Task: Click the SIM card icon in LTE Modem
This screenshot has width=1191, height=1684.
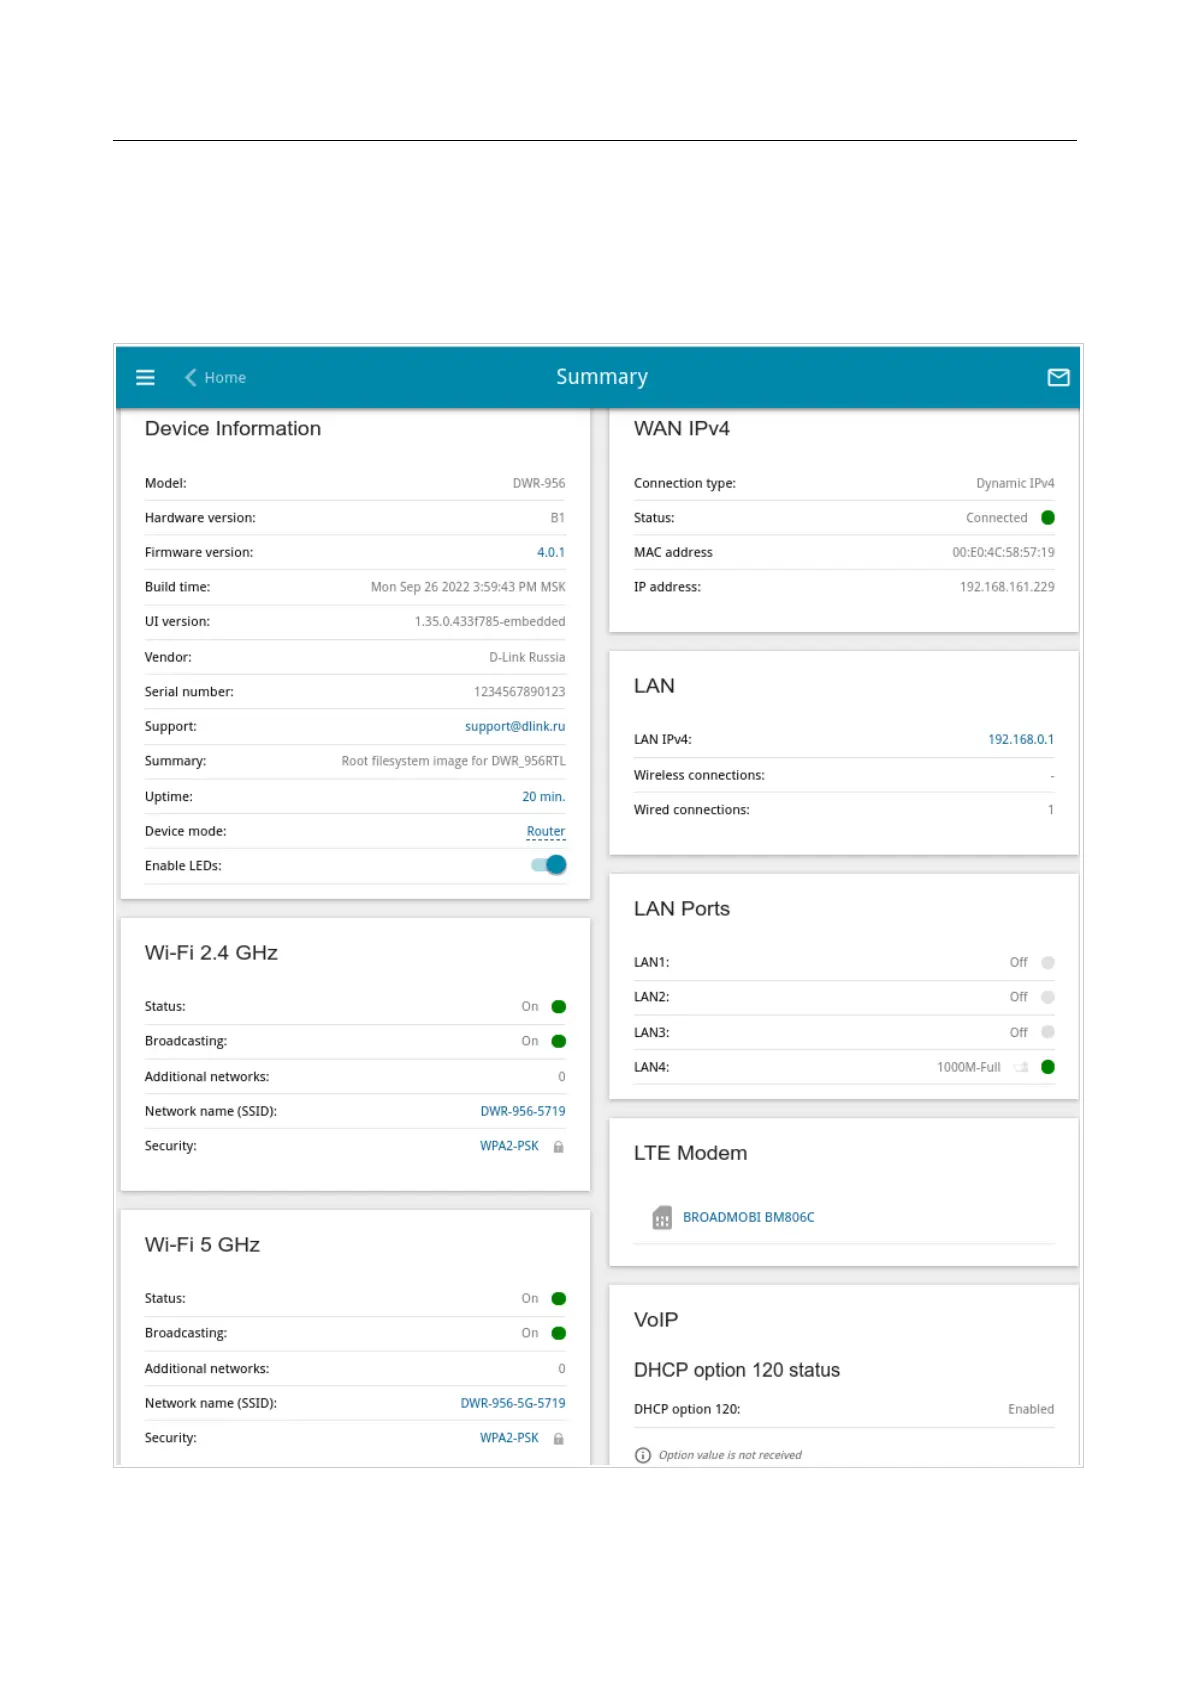Action: click(x=662, y=1217)
